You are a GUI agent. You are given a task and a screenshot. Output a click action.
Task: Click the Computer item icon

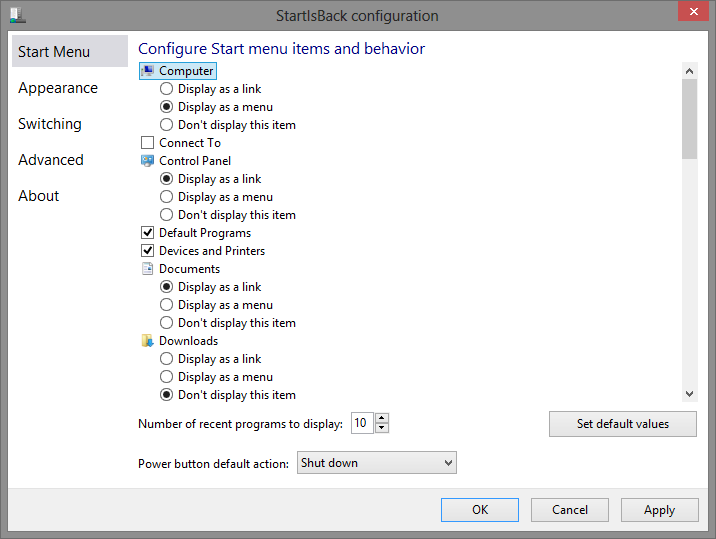pyautogui.click(x=147, y=71)
